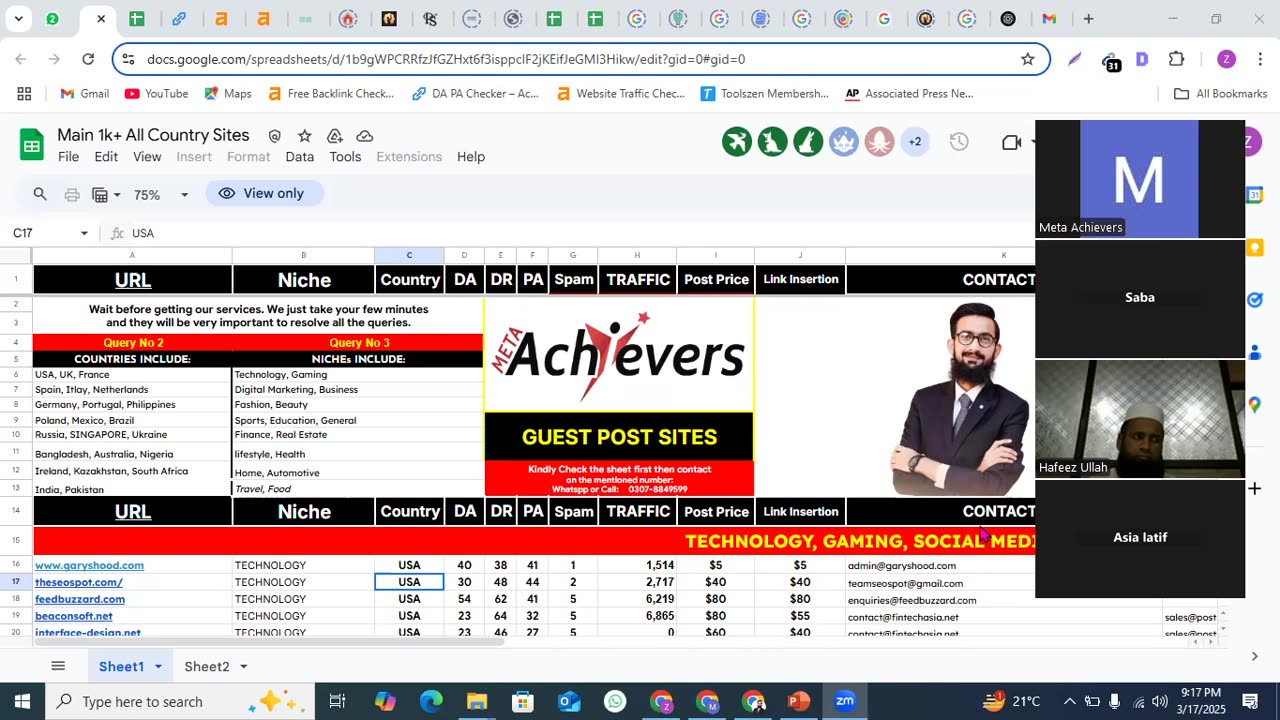Open the www.garyshood.com link
The image size is (1280, 720).
(x=89, y=566)
